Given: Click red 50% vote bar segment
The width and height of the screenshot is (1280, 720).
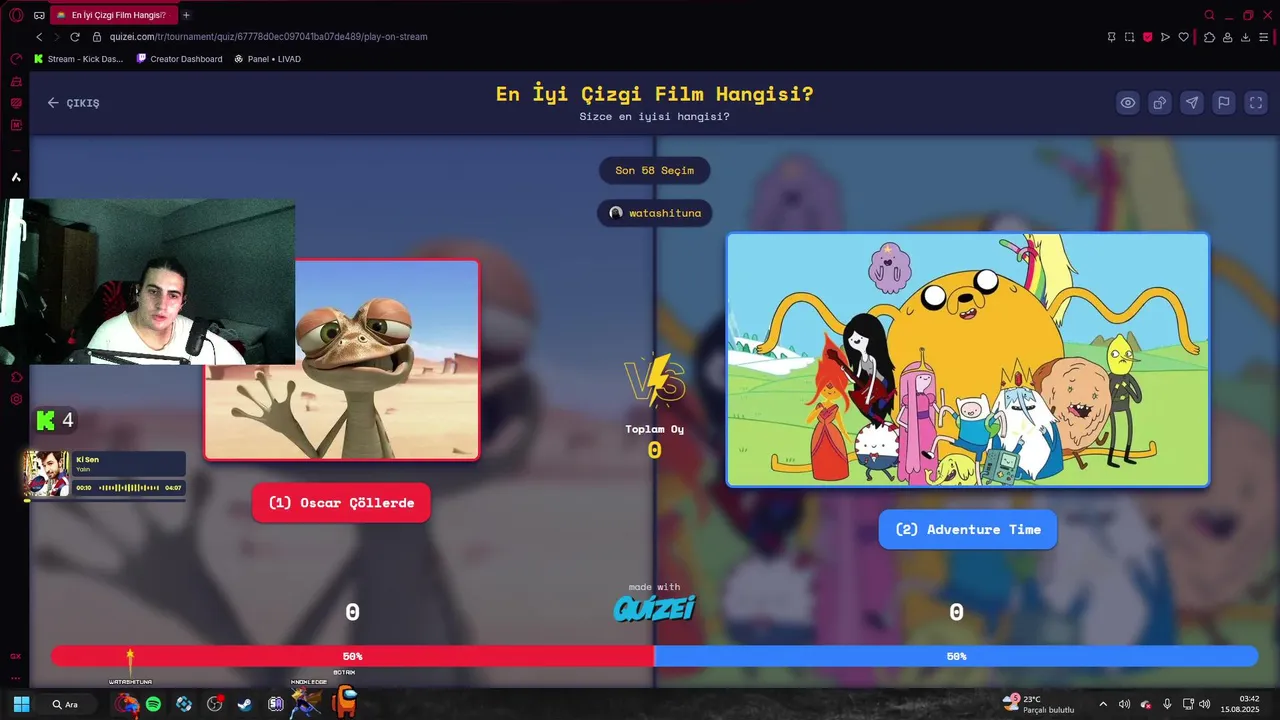Looking at the screenshot, I should point(352,656).
